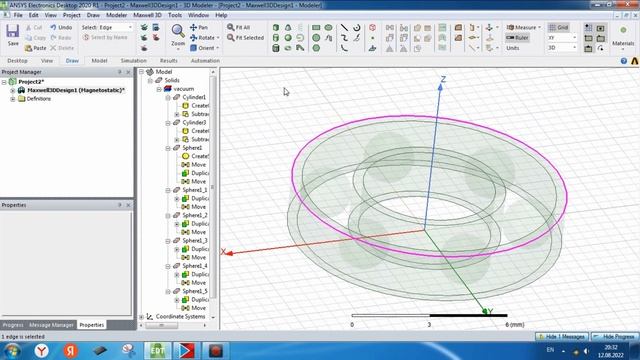Select Maxwell3DDesign1 (Magnetostatic) in project tree
The height and width of the screenshot is (360, 640).
76,90
